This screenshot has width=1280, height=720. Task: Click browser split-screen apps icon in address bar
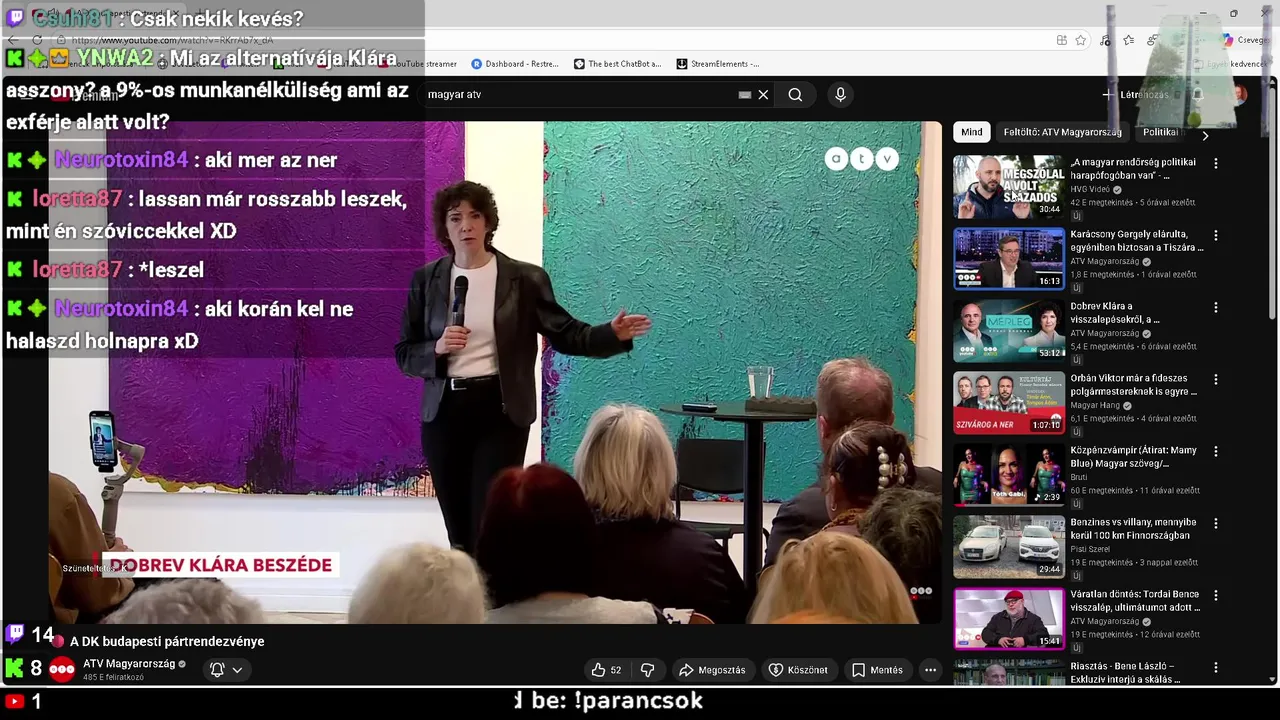(x=1061, y=40)
